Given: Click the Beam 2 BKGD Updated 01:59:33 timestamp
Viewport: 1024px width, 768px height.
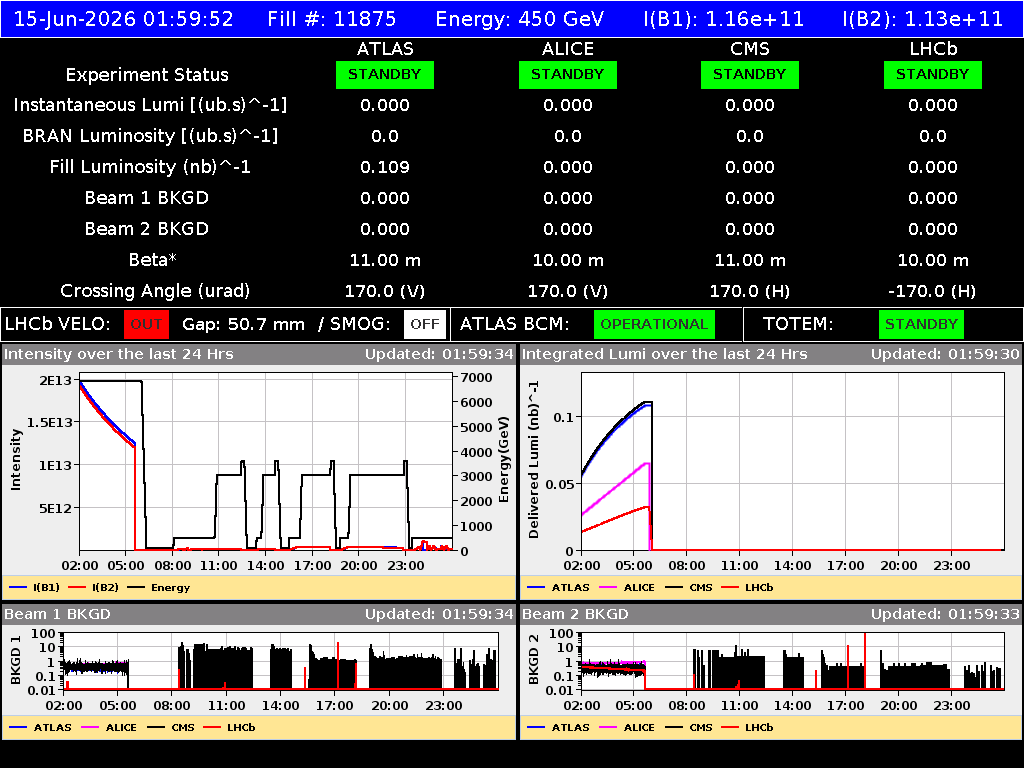Looking at the screenshot, I should [x=945, y=614].
